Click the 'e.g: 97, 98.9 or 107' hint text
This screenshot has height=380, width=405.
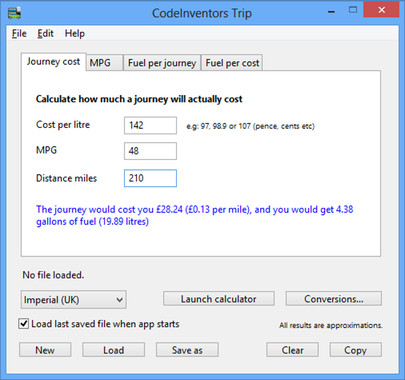[x=250, y=126]
